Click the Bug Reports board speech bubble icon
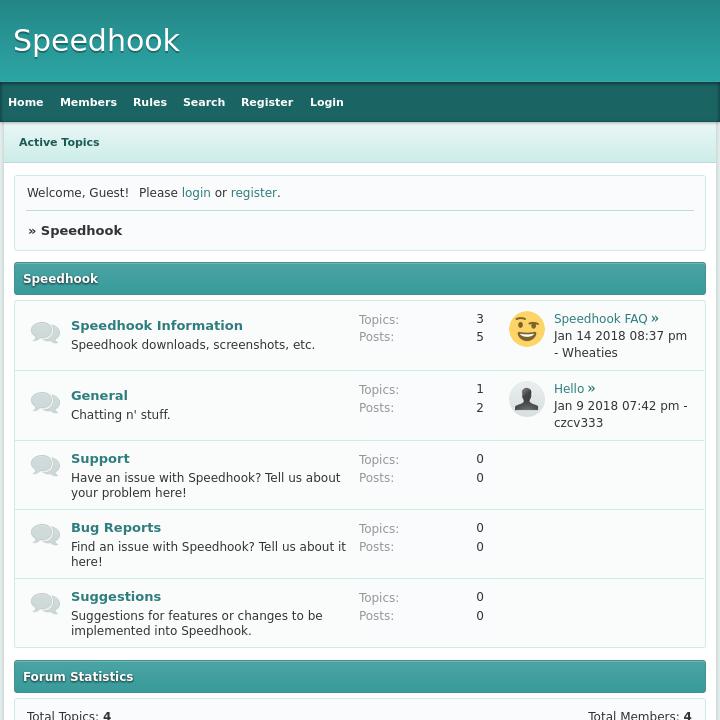Viewport: 720px width, 720px height. [45, 535]
